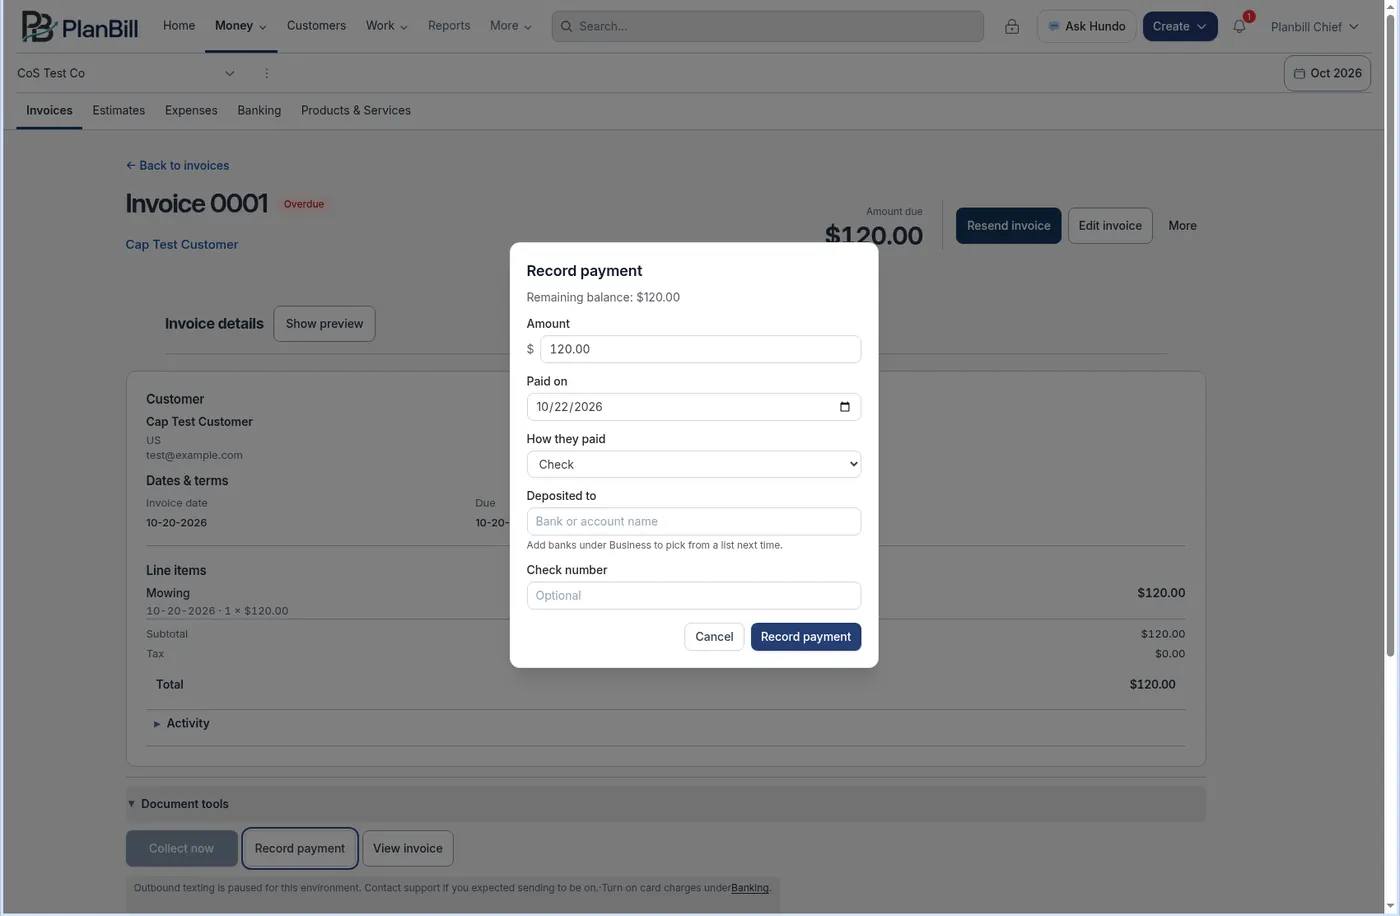1400x916 pixels.
Task: Open the CoS Test Co company switcher
Action: click(126, 73)
